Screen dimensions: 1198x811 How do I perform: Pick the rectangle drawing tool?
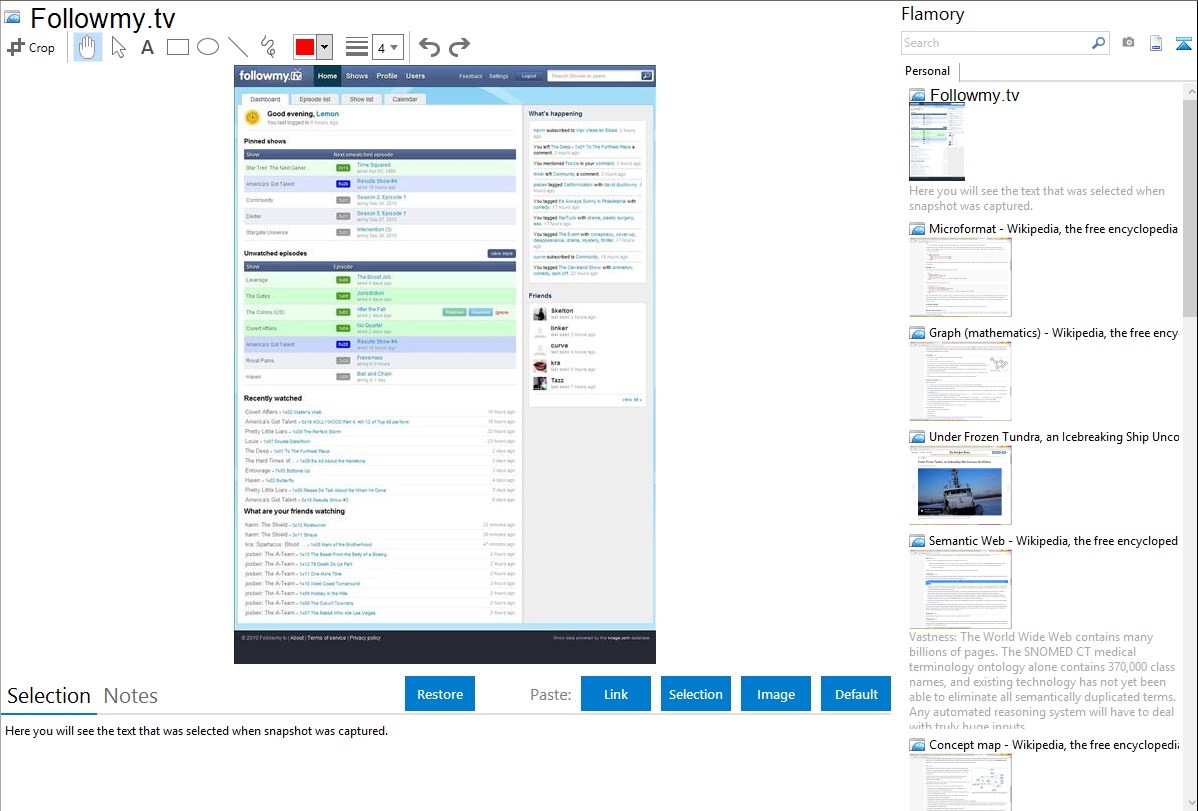[177, 47]
